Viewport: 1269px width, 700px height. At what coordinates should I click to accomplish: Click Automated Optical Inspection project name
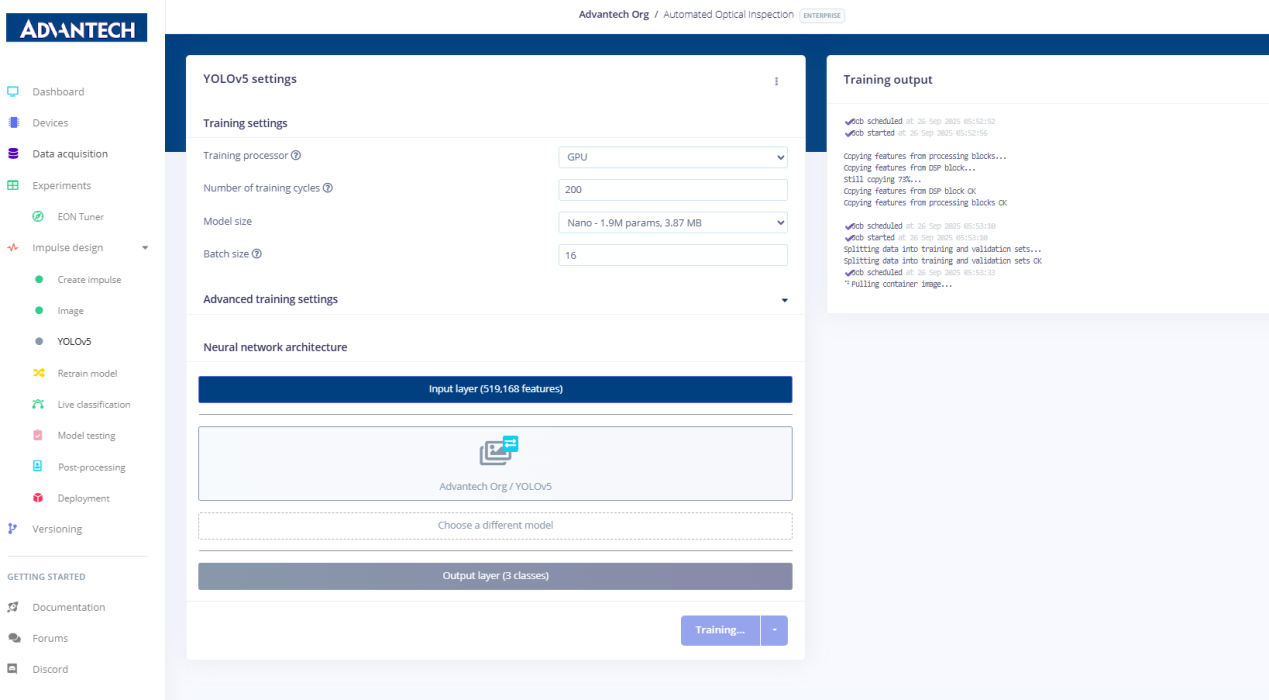point(728,15)
